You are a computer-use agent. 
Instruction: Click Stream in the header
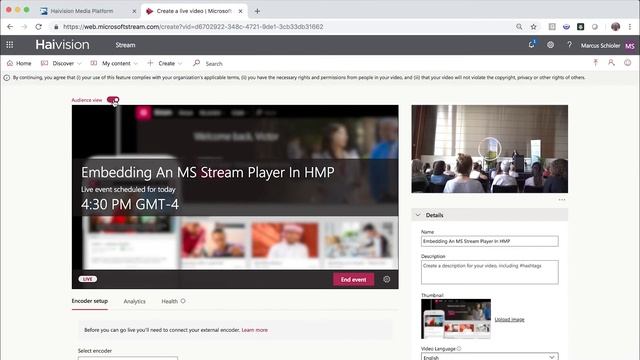125,45
